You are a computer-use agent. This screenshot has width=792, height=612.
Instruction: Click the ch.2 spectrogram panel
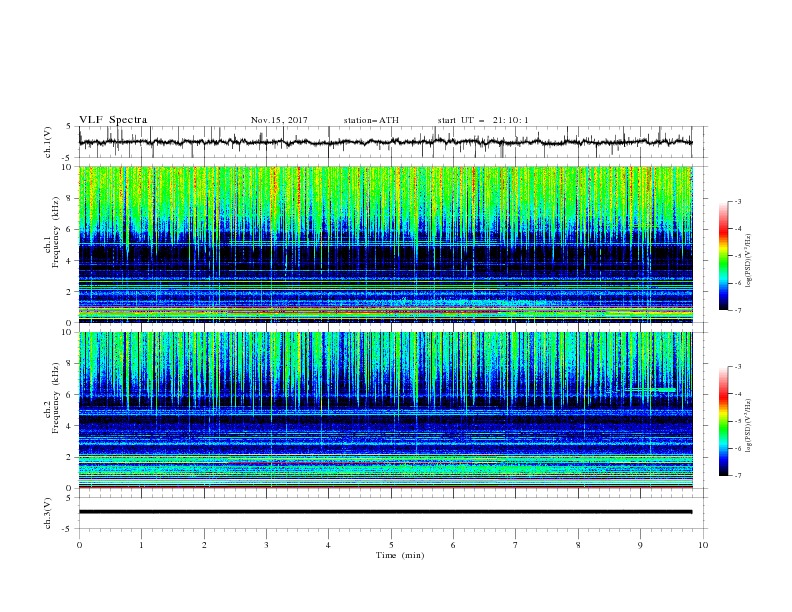tap(385, 410)
